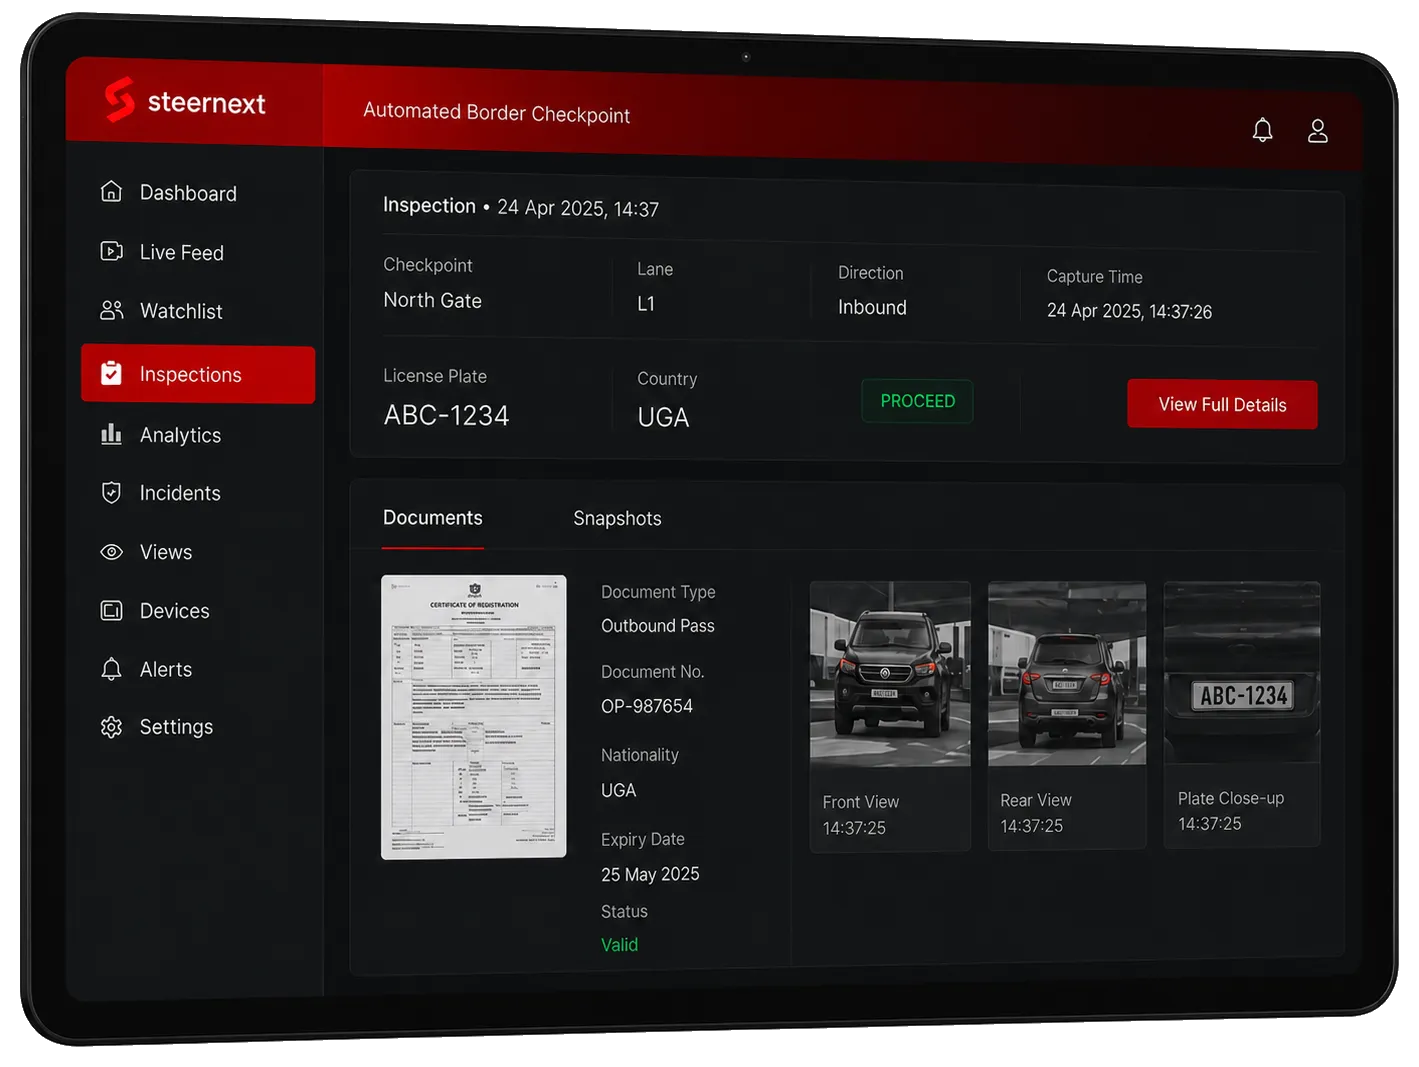Screen dimensions: 1419x1067
Task: Open Live Feed from sidebar
Action: pyautogui.click(x=181, y=252)
